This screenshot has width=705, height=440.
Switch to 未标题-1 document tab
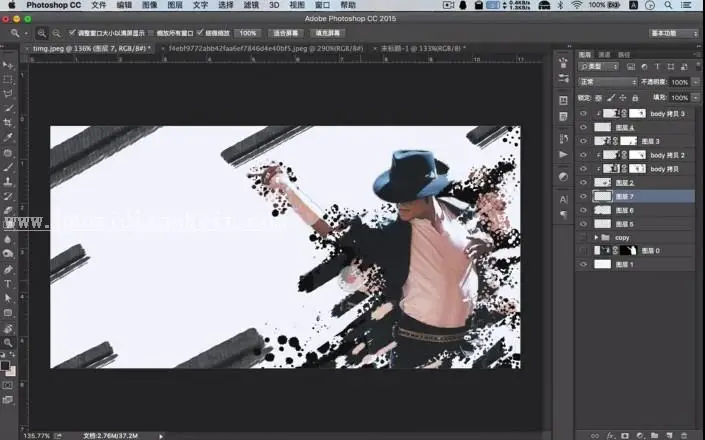coord(423,49)
